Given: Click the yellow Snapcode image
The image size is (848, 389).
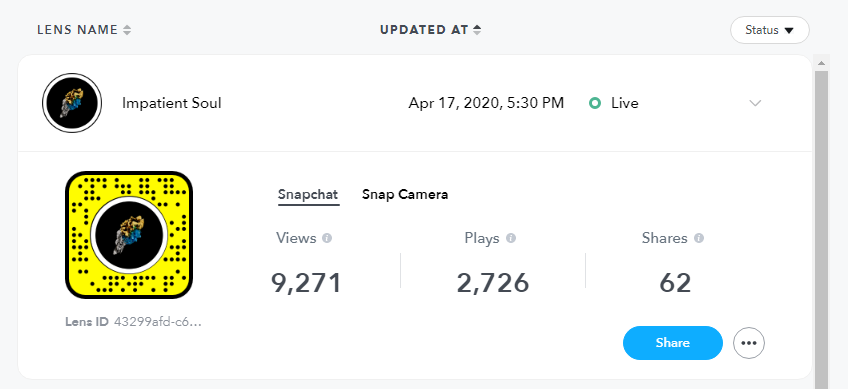Looking at the screenshot, I should point(129,235).
